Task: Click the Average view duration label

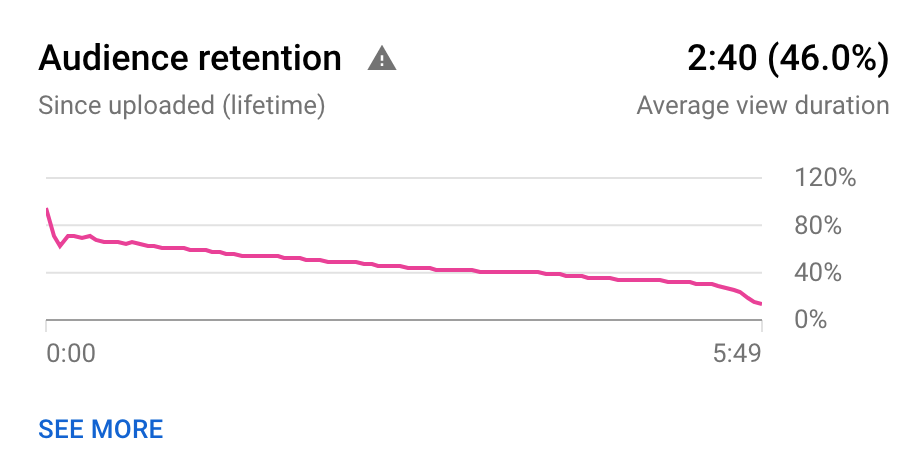Action: click(x=763, y=106)
